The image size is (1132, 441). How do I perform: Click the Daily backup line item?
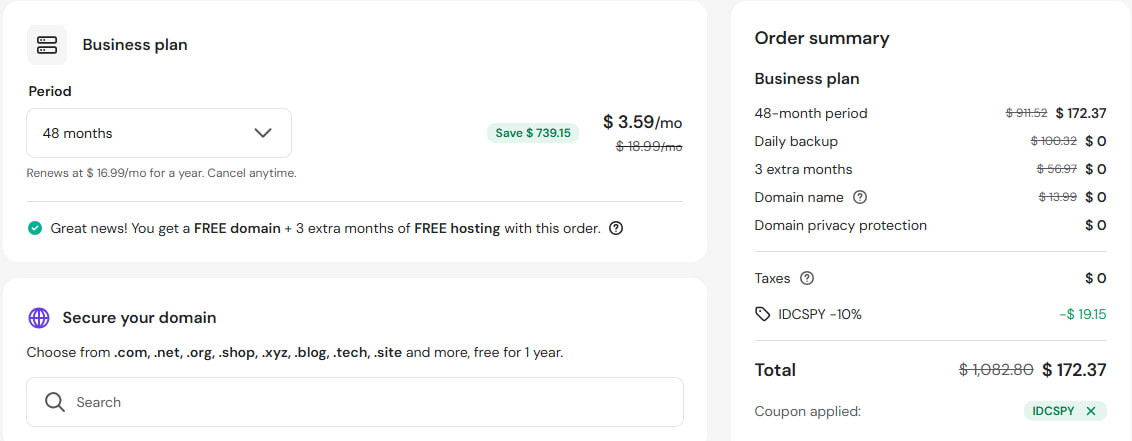[930, 141]
